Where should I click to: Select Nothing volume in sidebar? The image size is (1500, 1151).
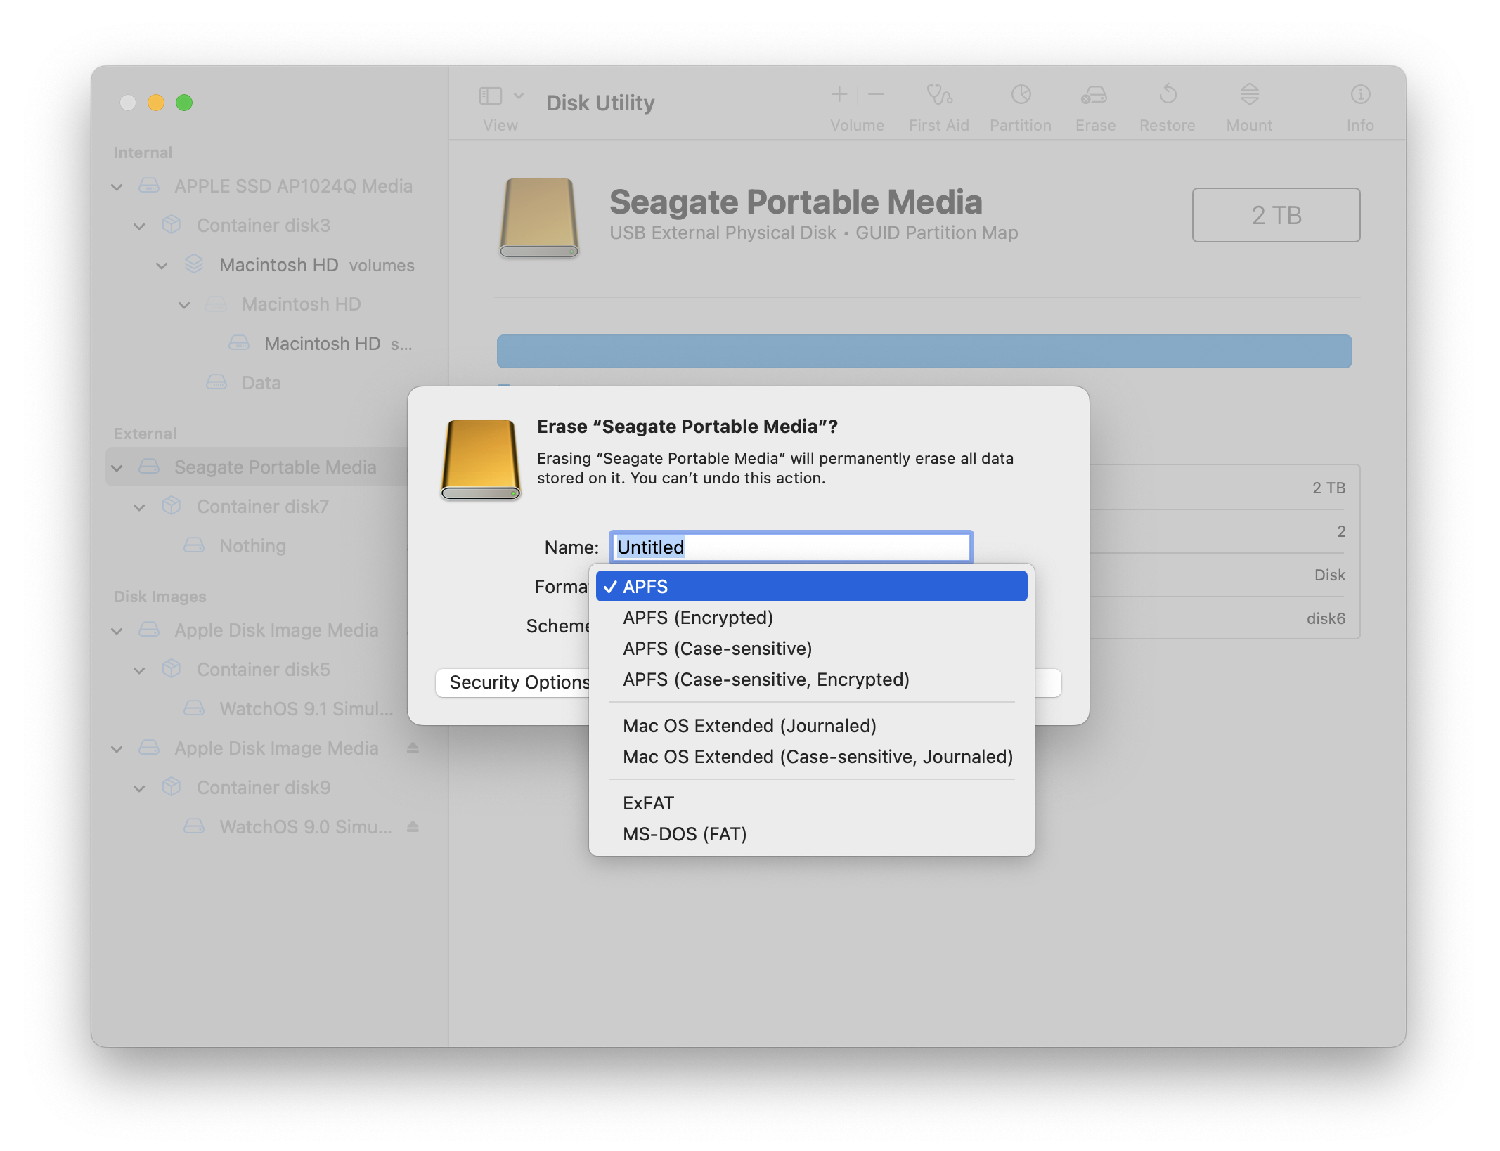coord(253,545)
